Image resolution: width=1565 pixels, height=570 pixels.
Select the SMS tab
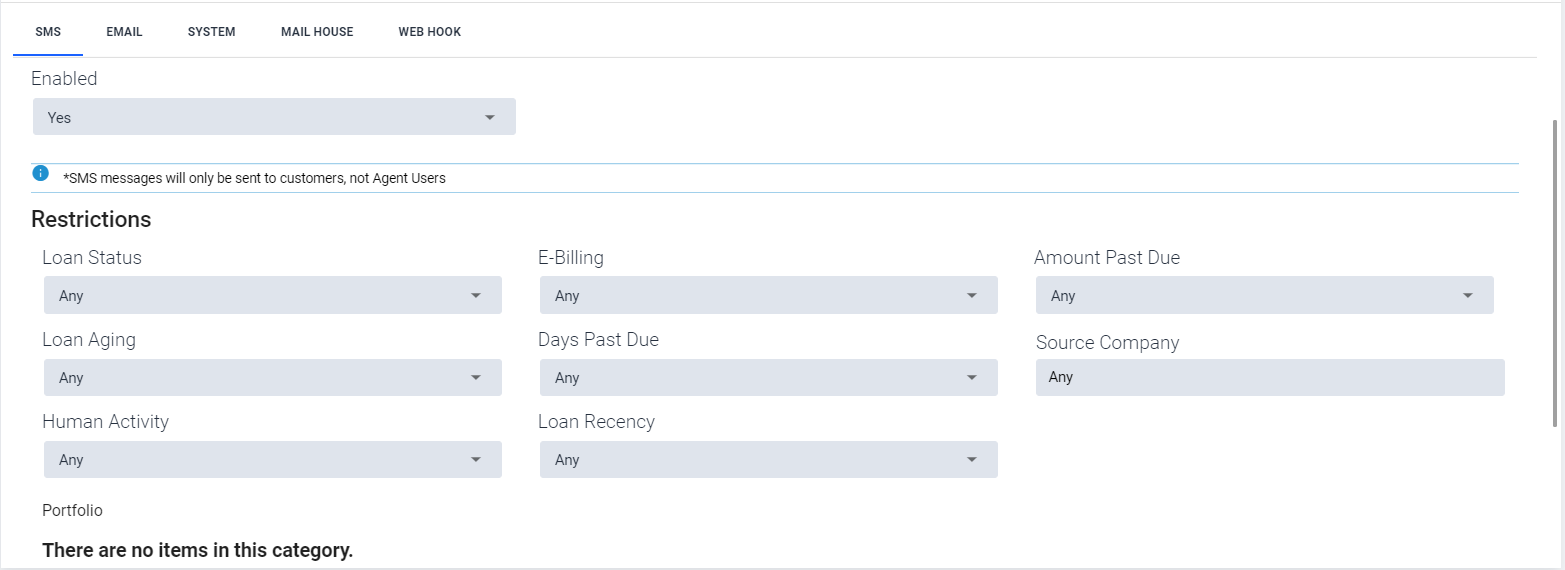click(x=48, y=32)
